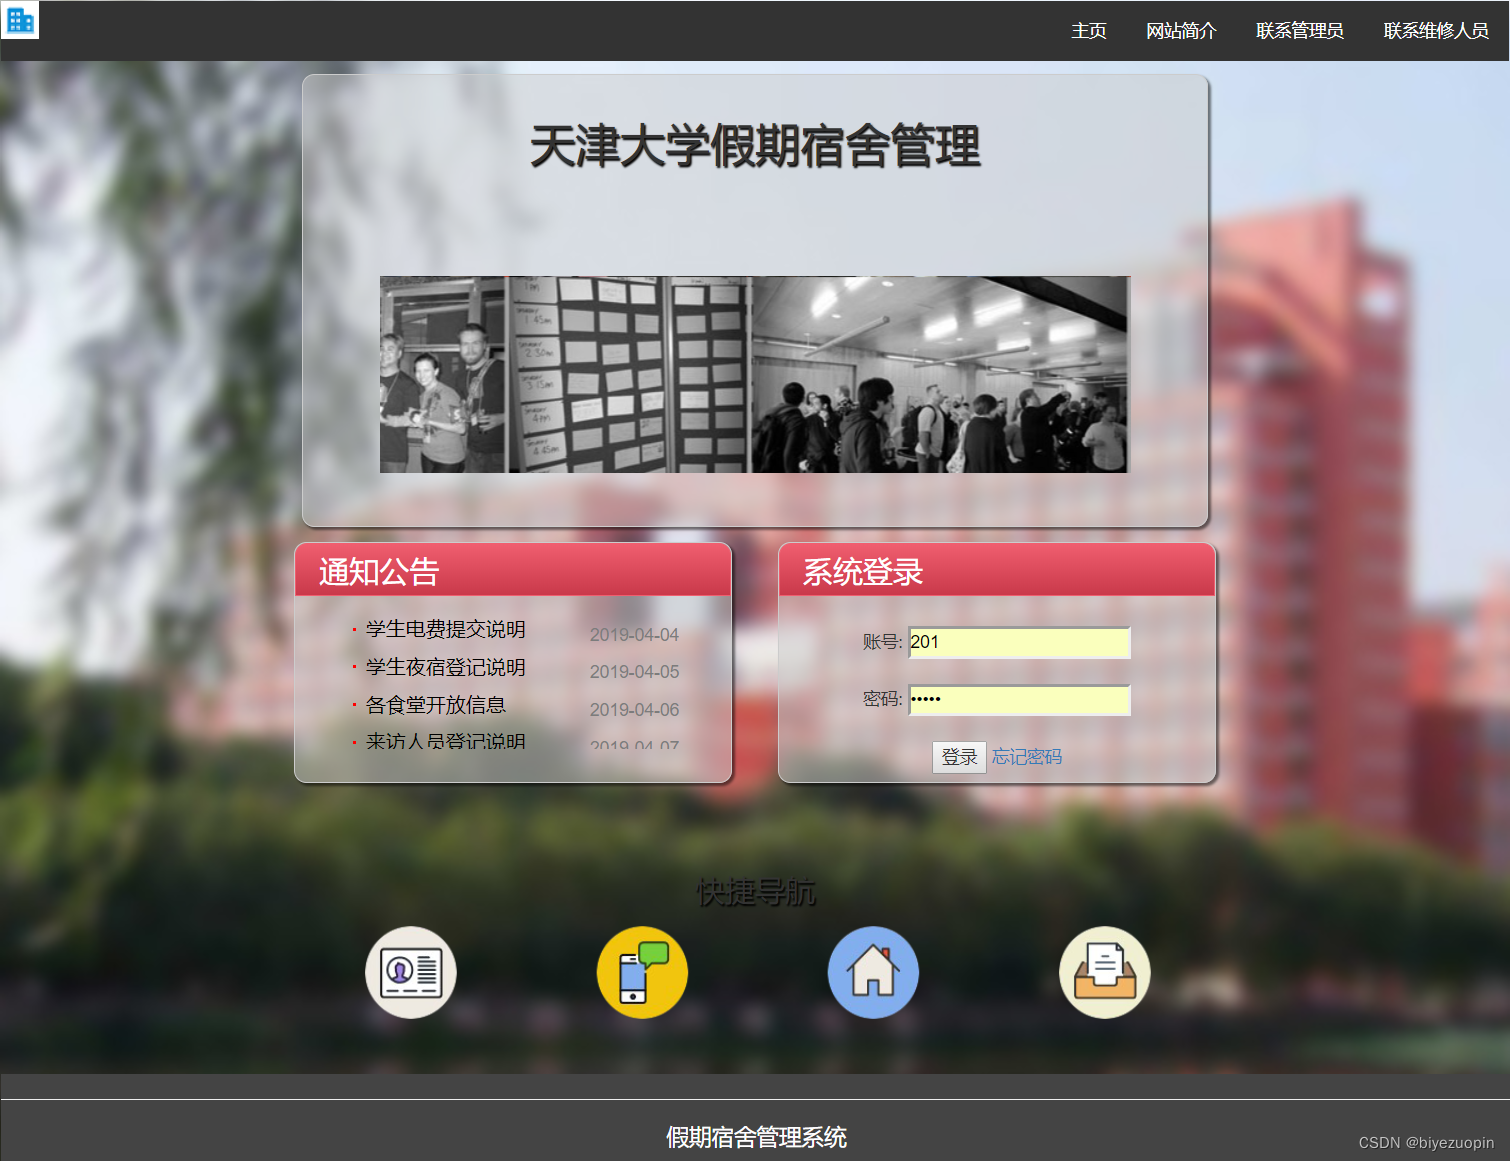Image resolution: width=1510 pixels, height=1161 pixels.
Task: Click date 2019-04-06 in notices
Action: pyautogui.click(x=634, y=710)
